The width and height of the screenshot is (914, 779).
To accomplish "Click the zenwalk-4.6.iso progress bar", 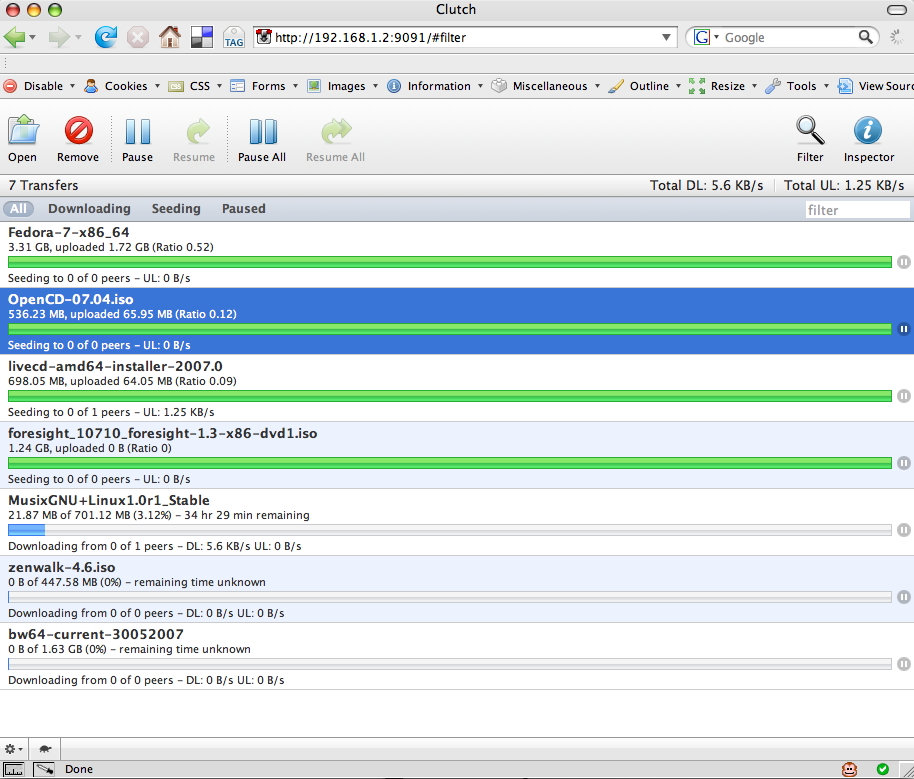I will 450,597.
